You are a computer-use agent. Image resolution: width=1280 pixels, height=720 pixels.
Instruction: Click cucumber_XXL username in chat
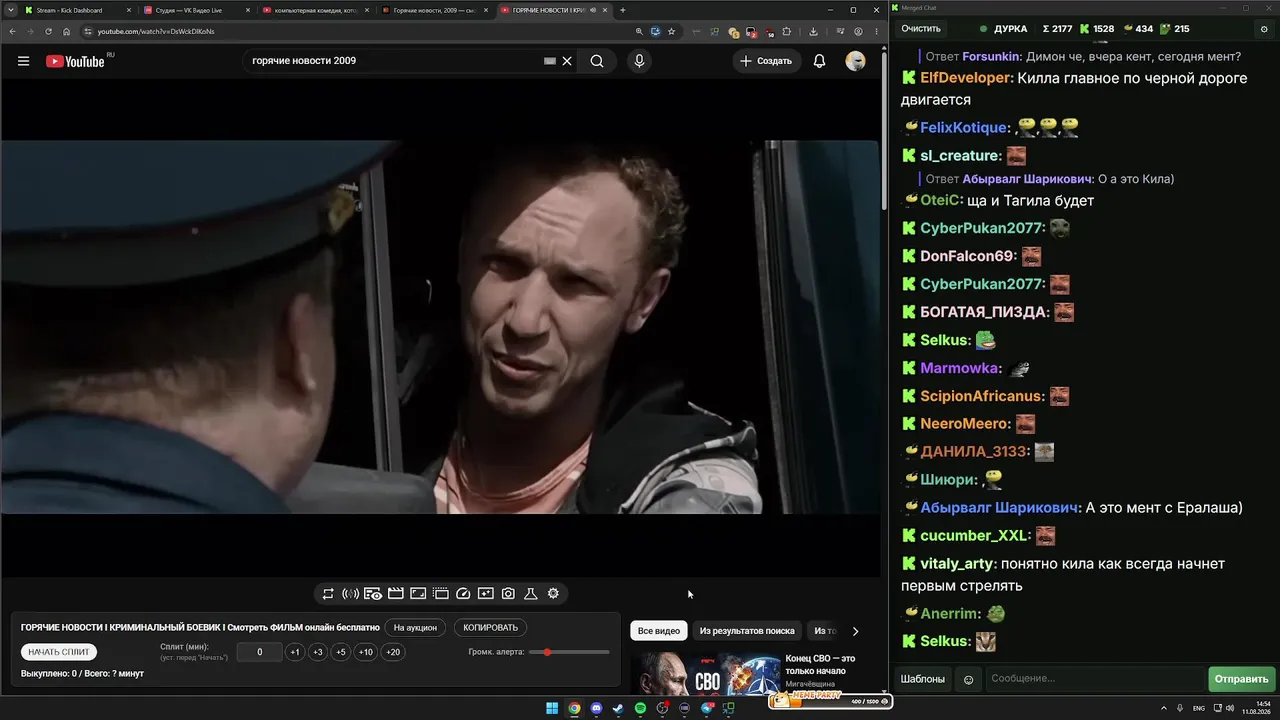coord(975,536)
